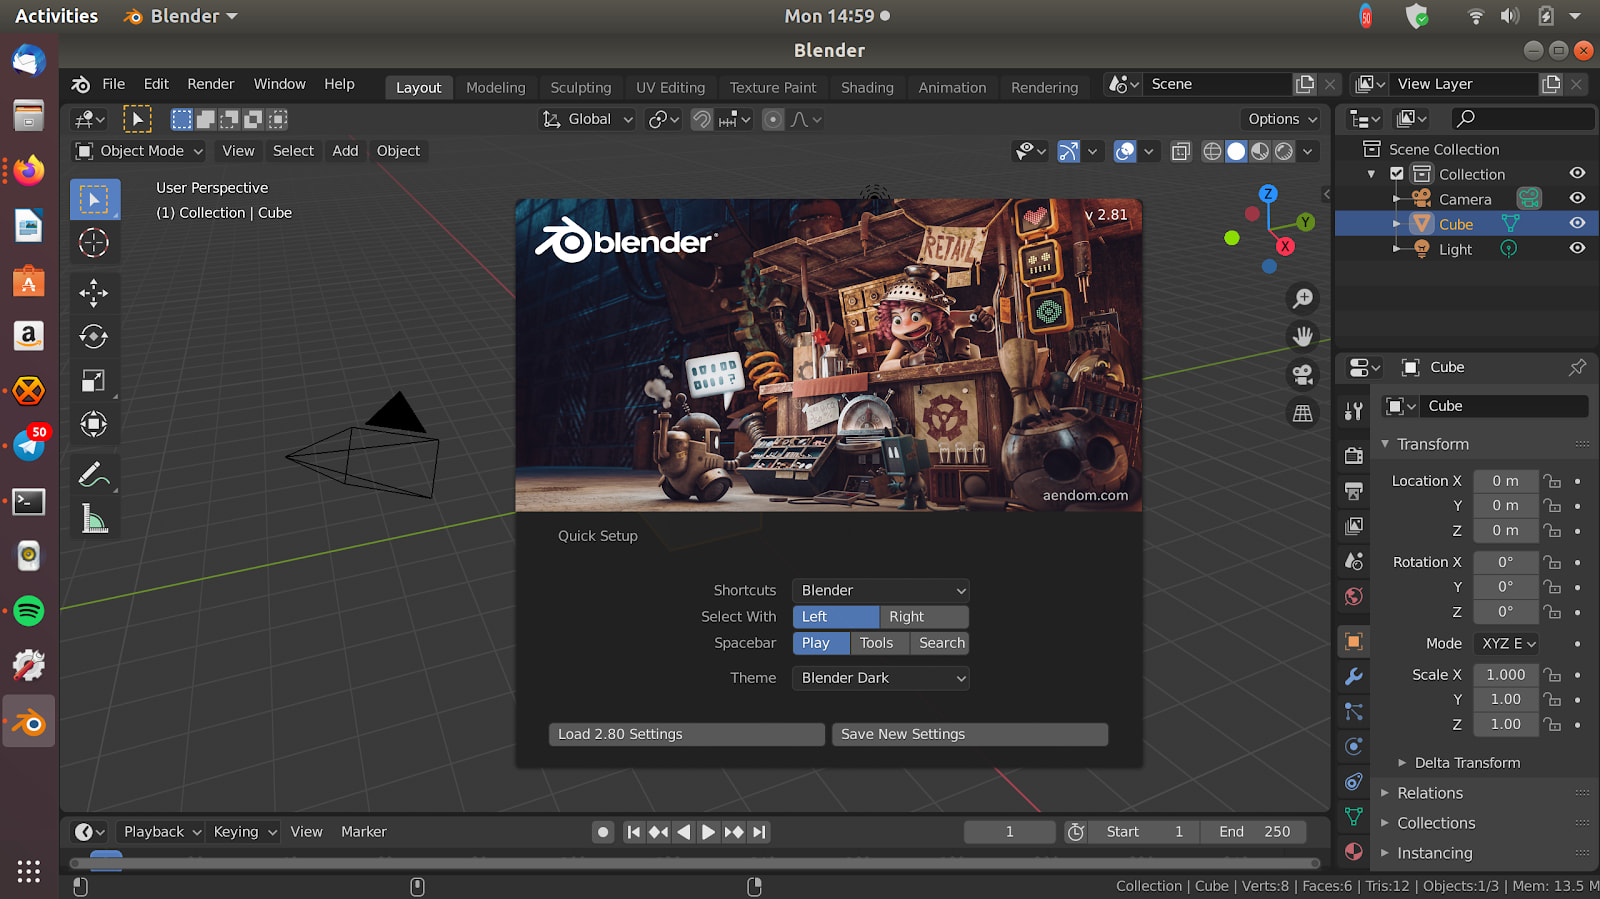Select the Rotate tool in the toolbar
The height and width of the screenshot is (899, 1600).
click(94, 337)
